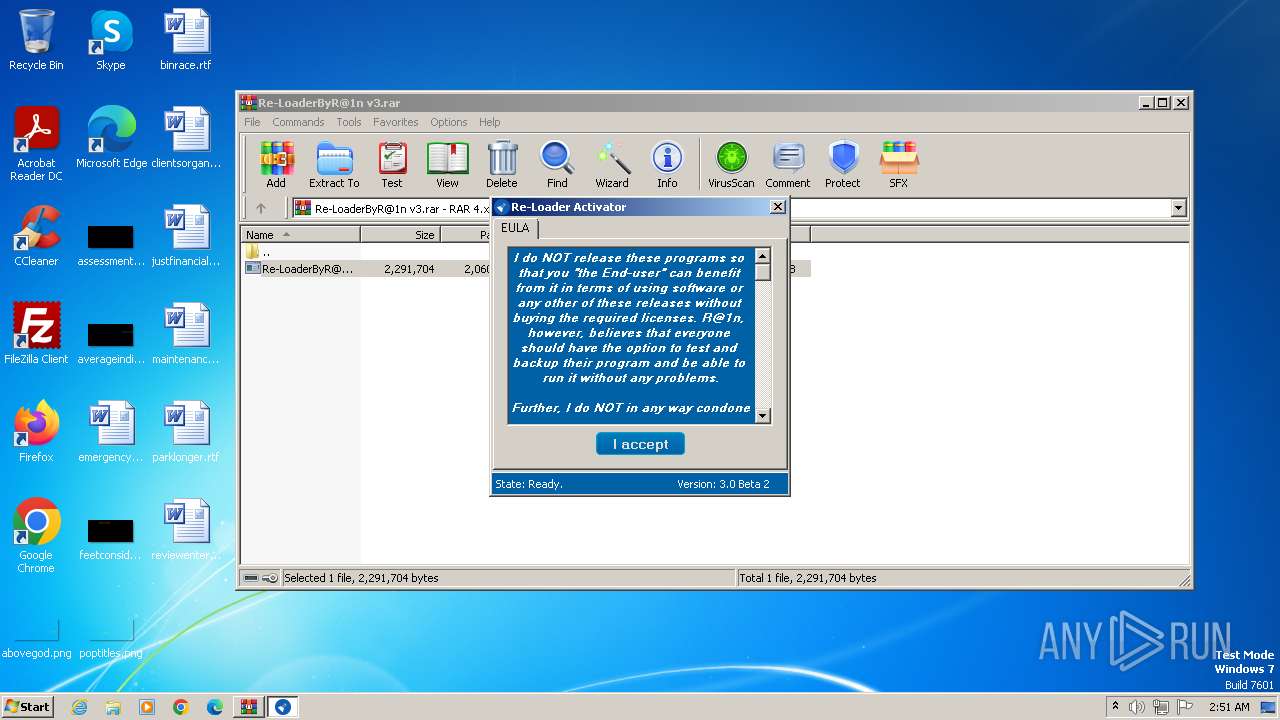
Task: Click the Add toolbar icon in WinRAR
Action: click(x=276, y=165)
